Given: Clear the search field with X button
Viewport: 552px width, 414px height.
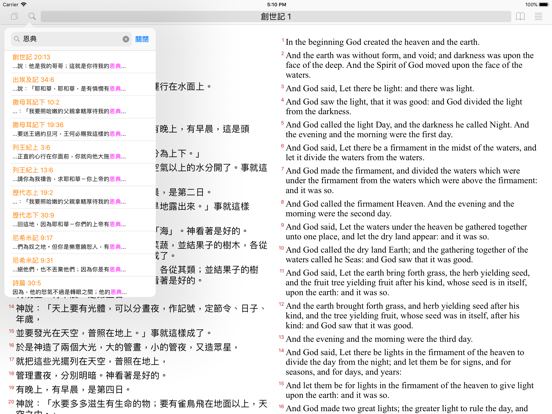Looking at the screenshot, I should [126, 39].
